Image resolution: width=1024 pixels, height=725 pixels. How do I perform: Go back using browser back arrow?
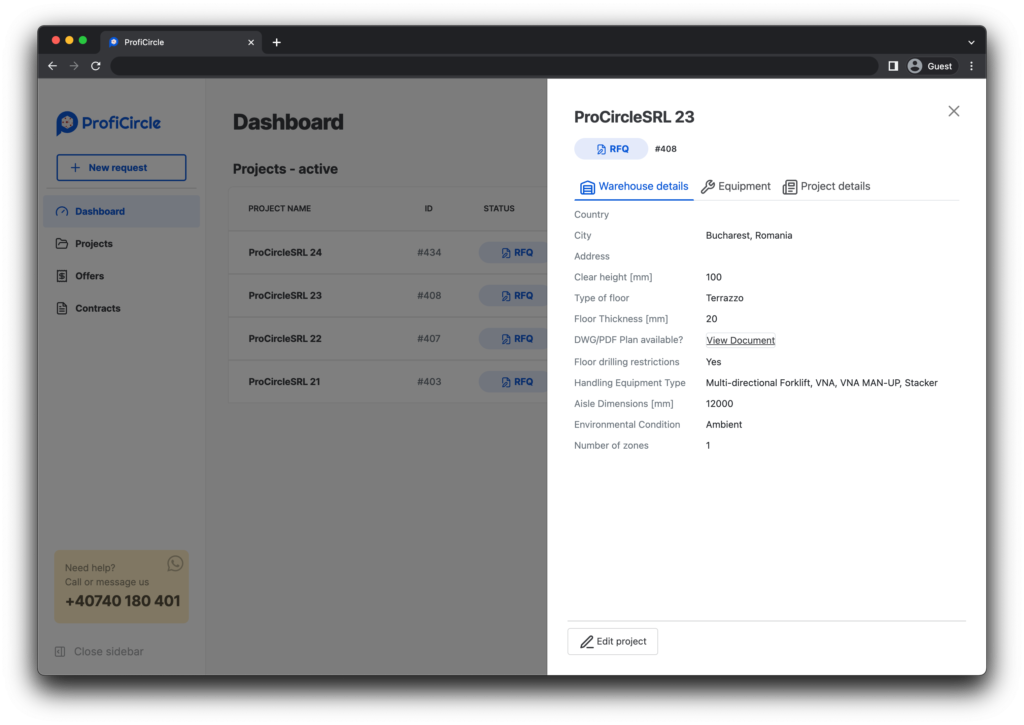coord(53,66)
